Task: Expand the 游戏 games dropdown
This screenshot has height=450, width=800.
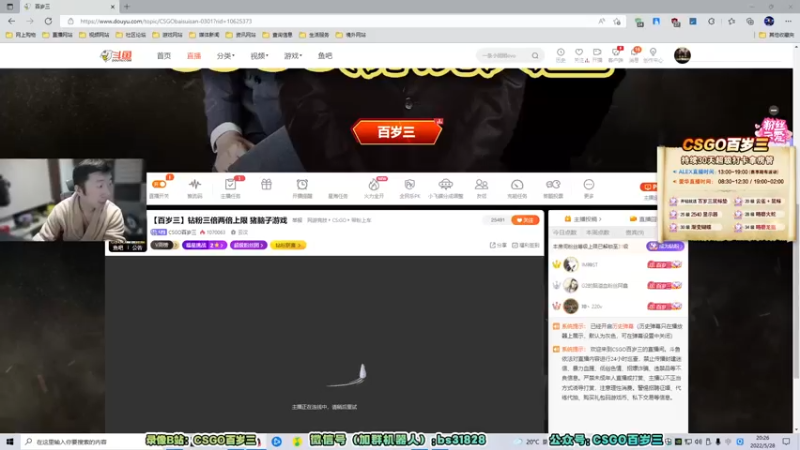Action: point(293,56)
